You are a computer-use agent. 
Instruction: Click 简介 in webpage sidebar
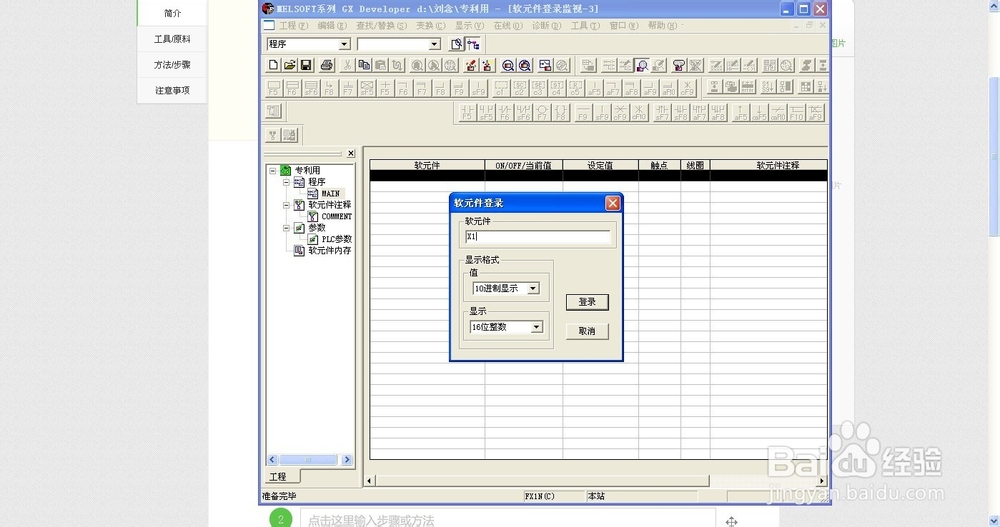[172, 13]
